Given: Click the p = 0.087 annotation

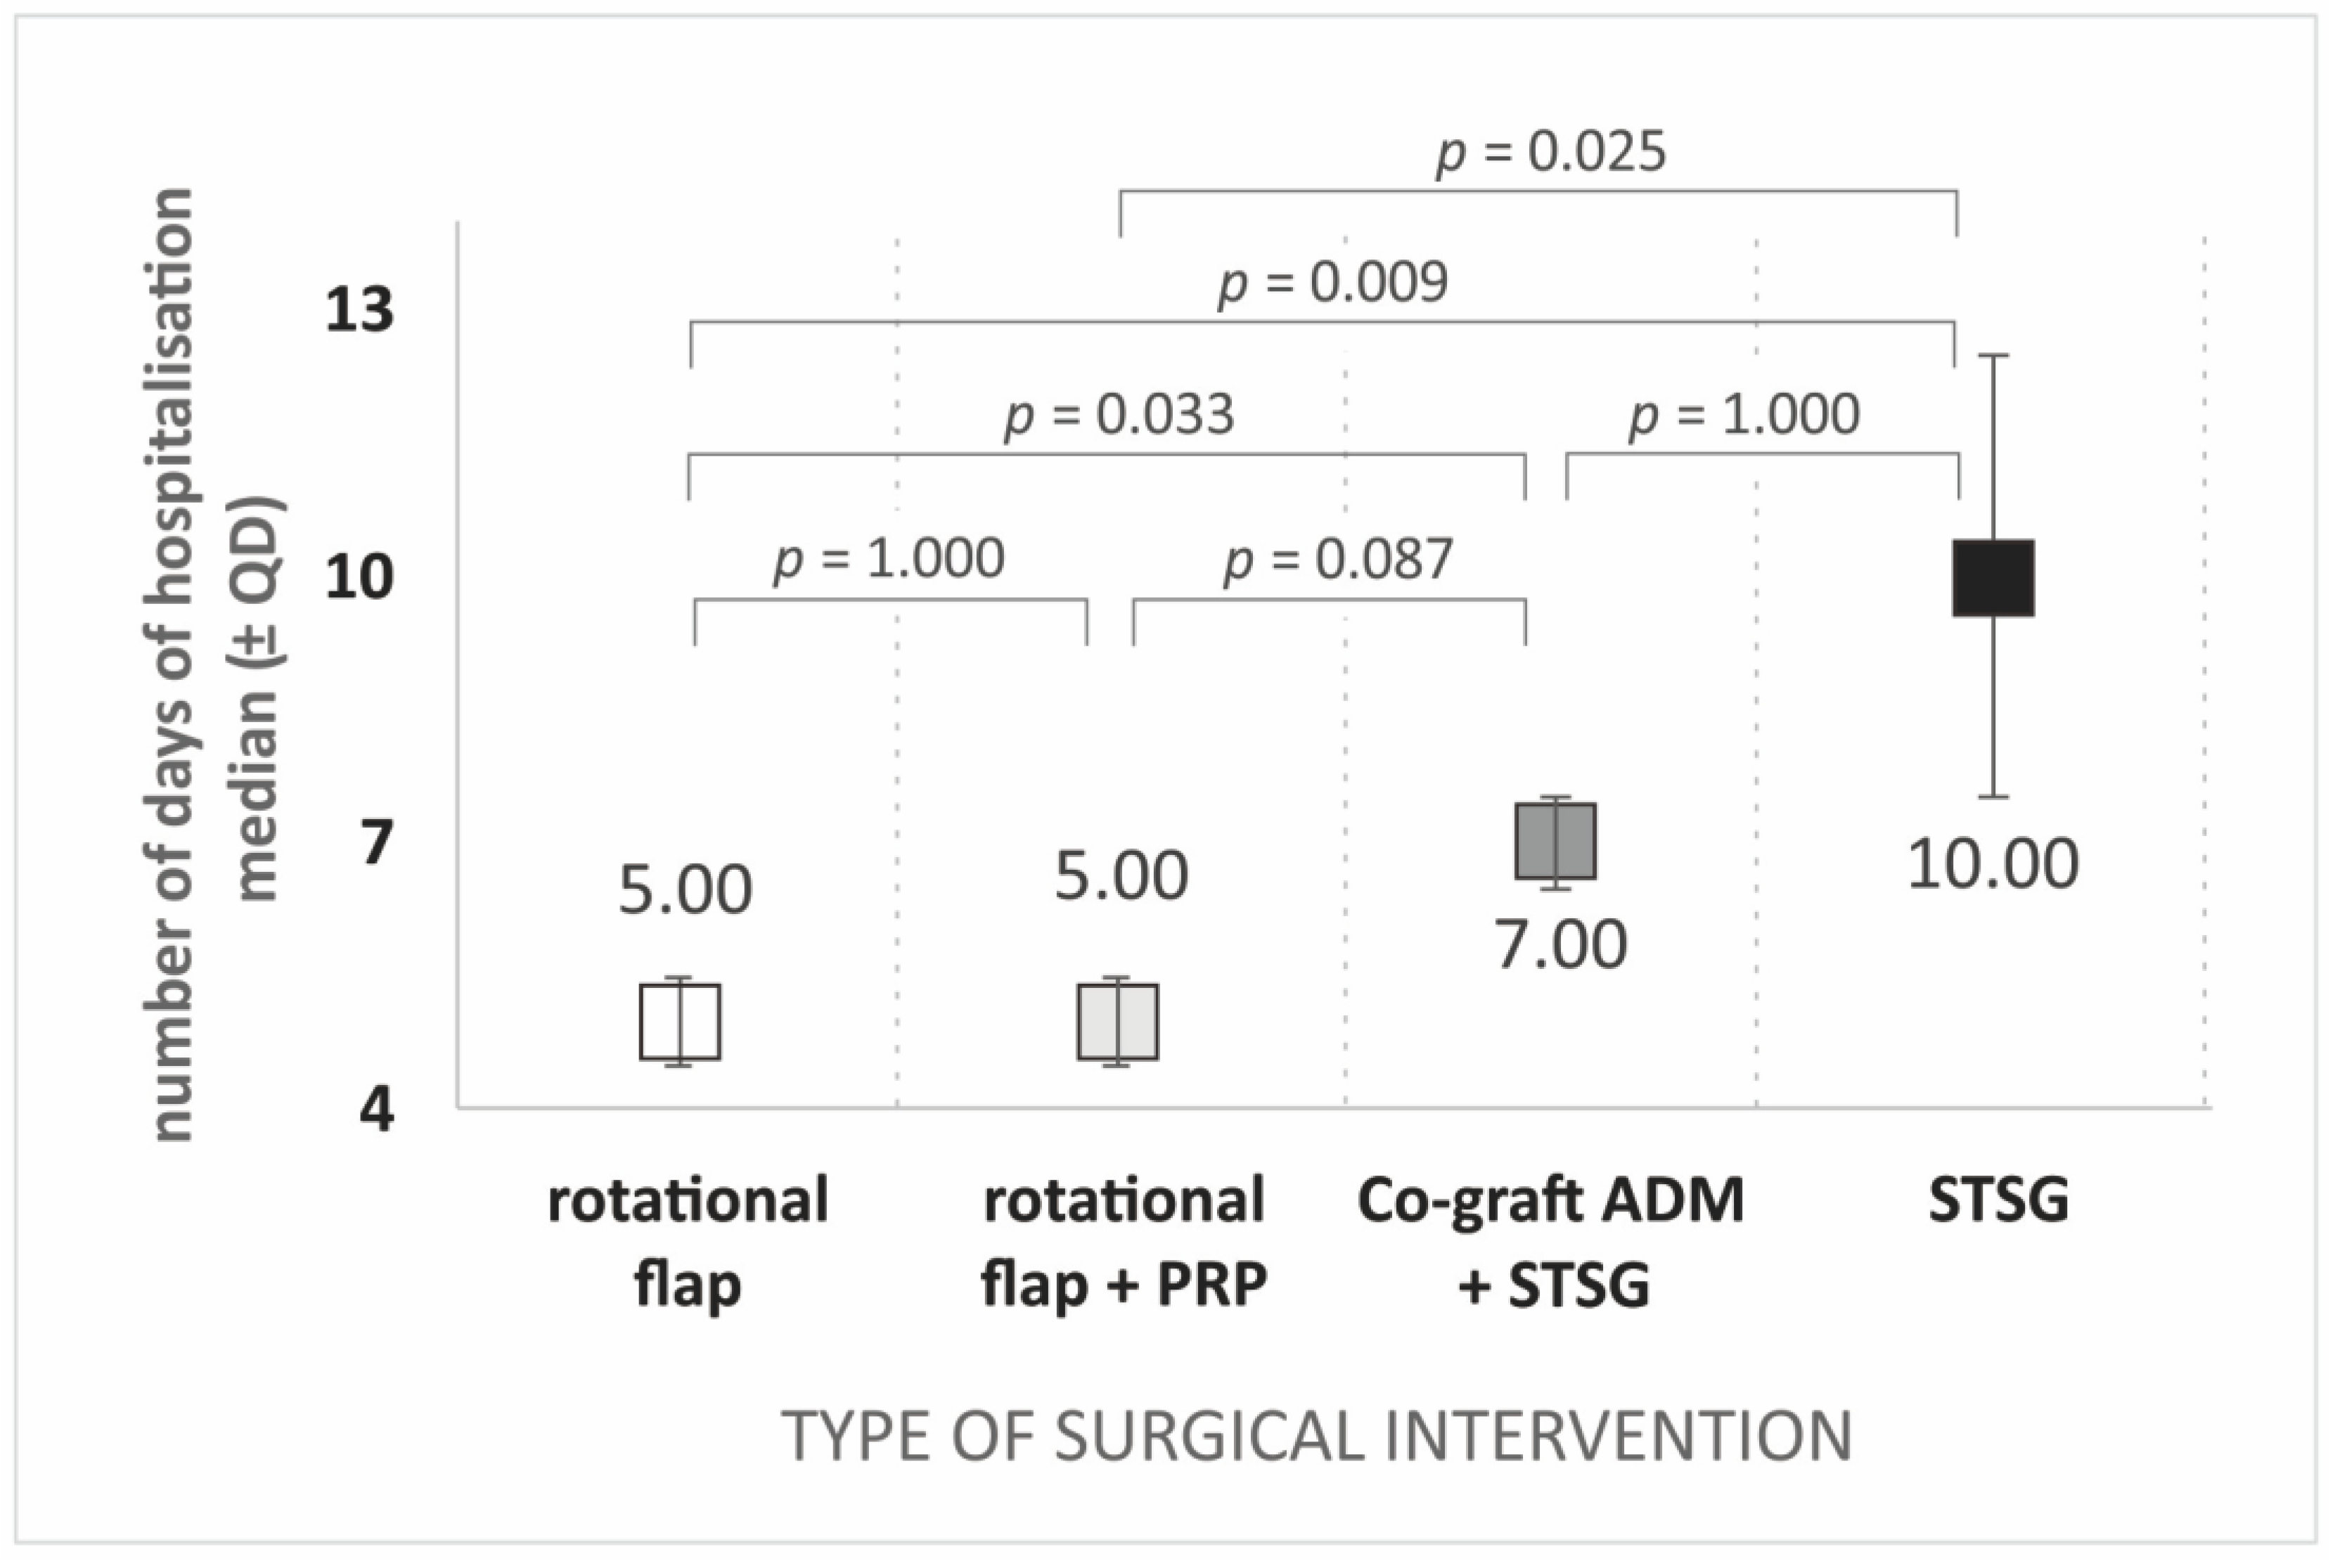Looking at the screenshot, I should click(x=1338, y=560).
